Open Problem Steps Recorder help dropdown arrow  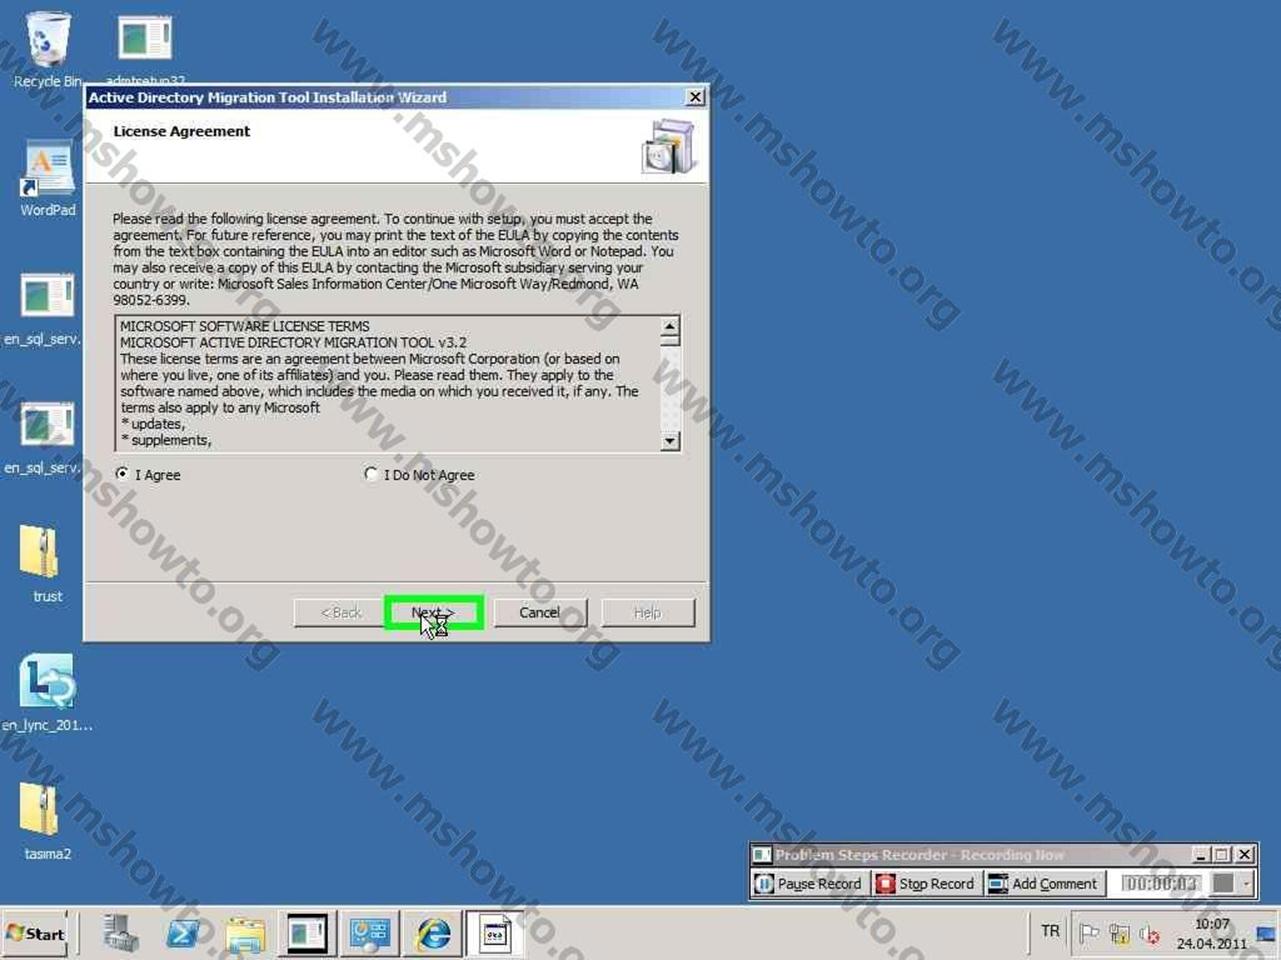[x=1246, y=883]
